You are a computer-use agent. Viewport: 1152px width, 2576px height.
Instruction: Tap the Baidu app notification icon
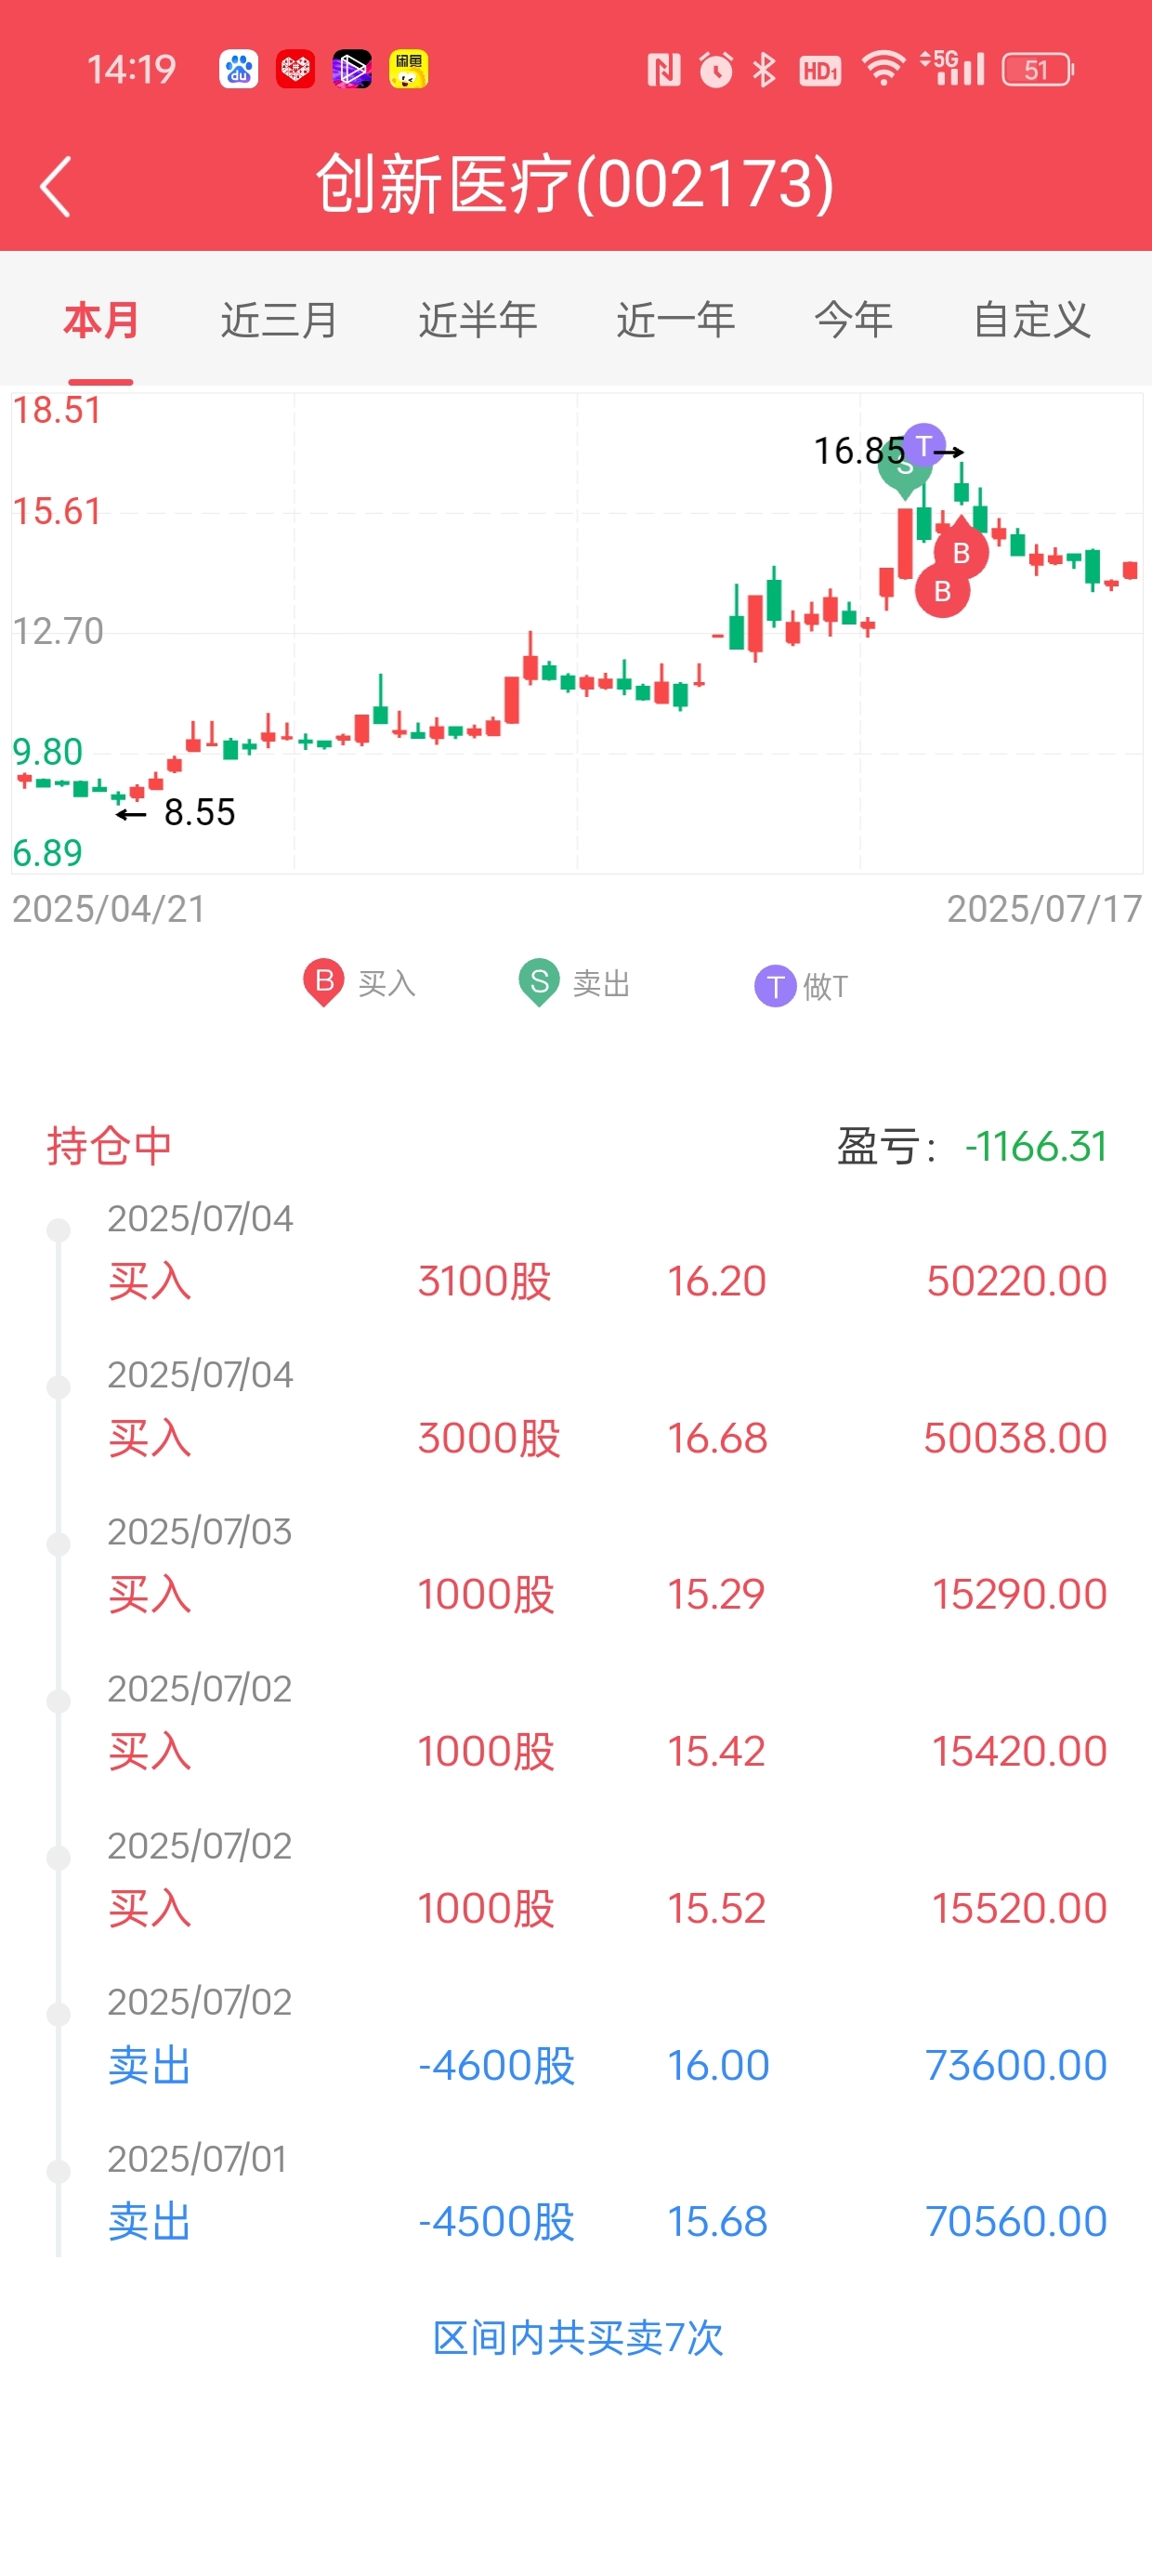pyautogui.click(x=238, y=69)
